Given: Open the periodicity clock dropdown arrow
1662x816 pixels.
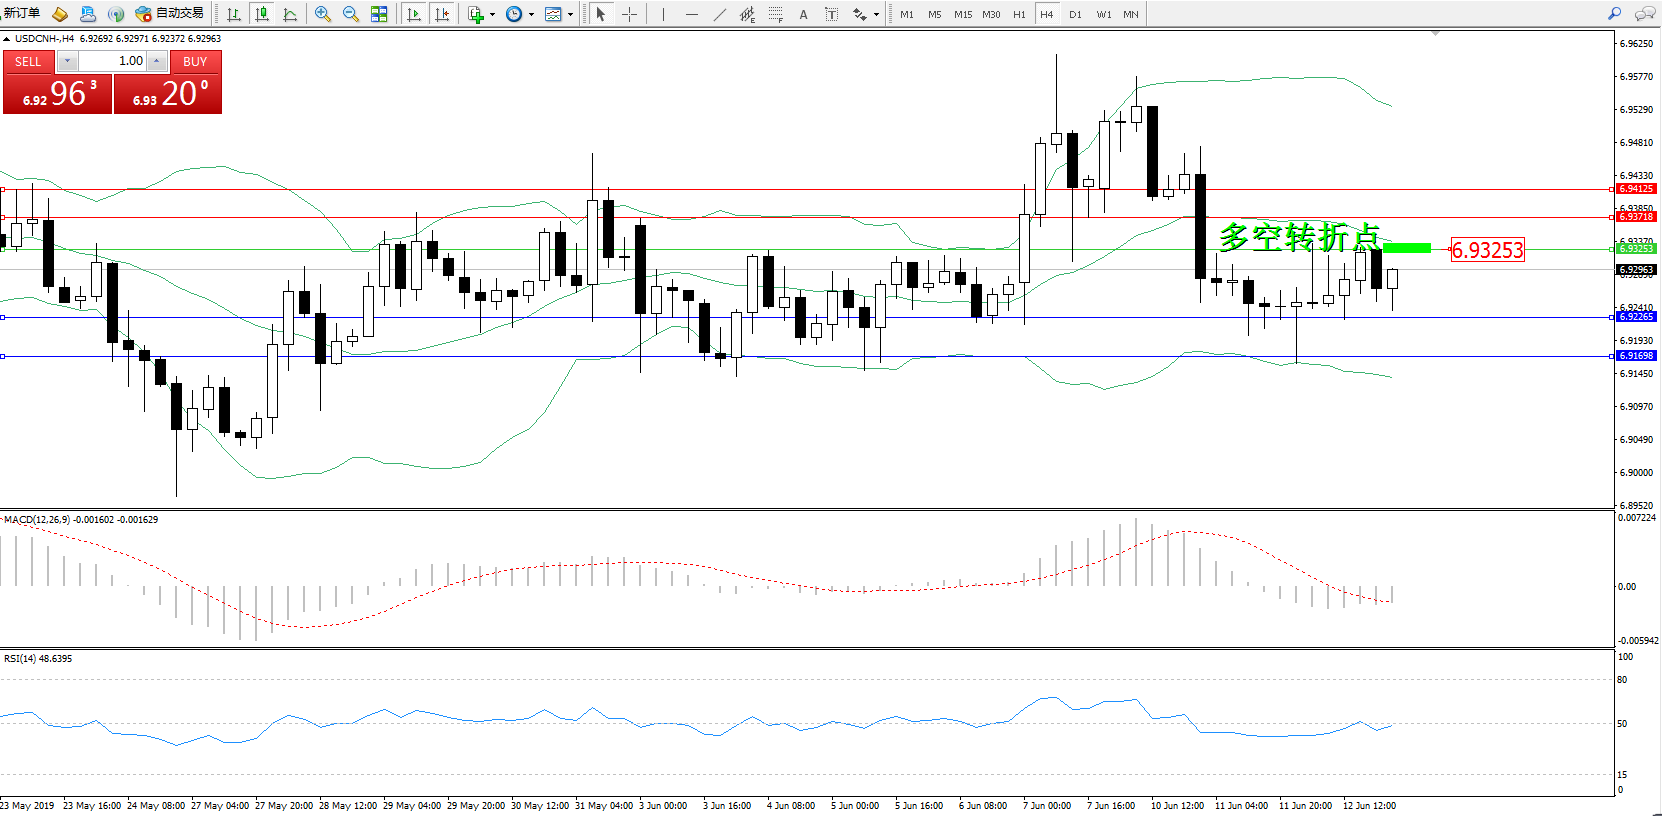Looking at the screenshot, I should (531, 14).
